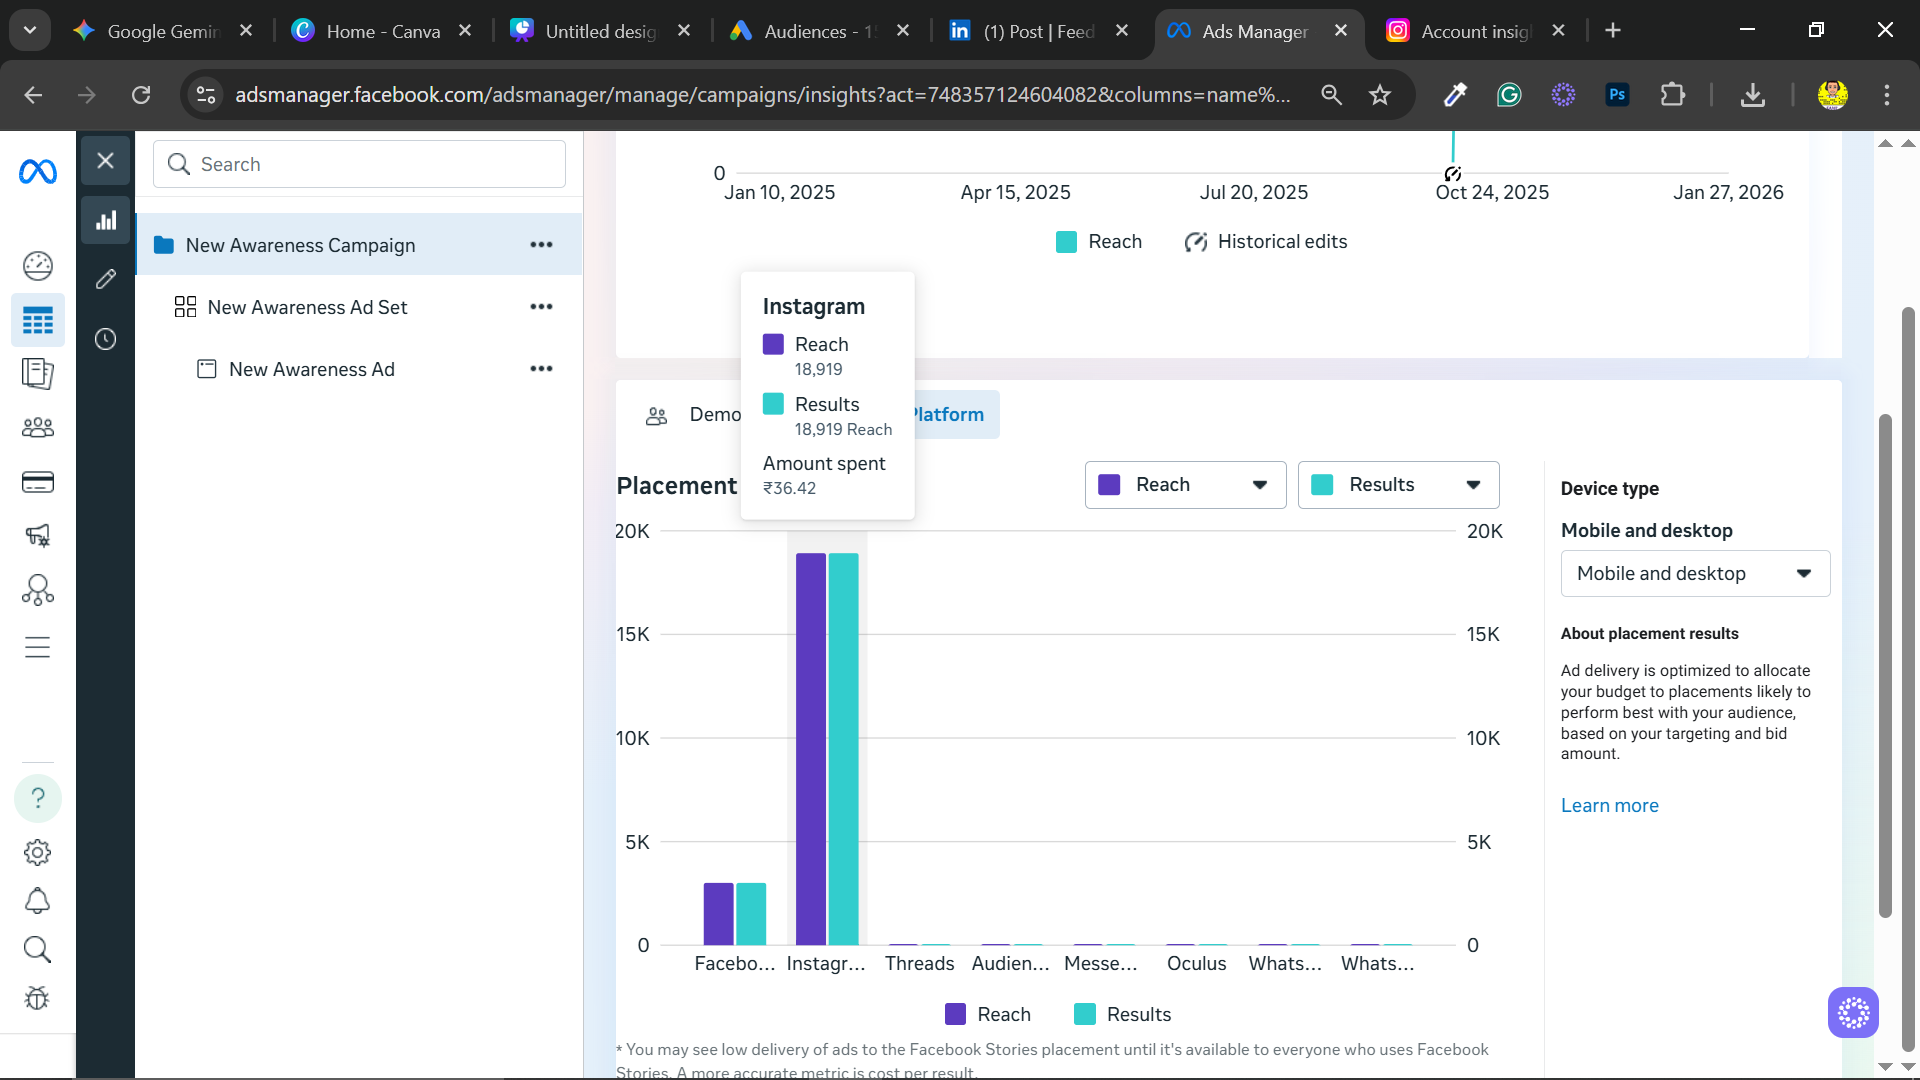Open New Awareness Campaign options menu
Screen dimensions: 1920x1080
coord(541,245)
